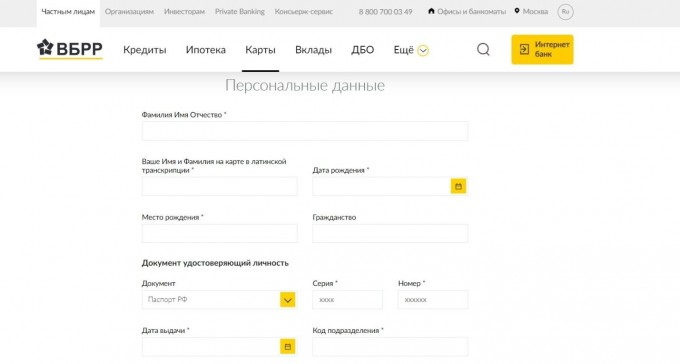Screen dimensions: 680x364
Task: Click the ВБРР bank logo
Action: click(x=70, y=49)
